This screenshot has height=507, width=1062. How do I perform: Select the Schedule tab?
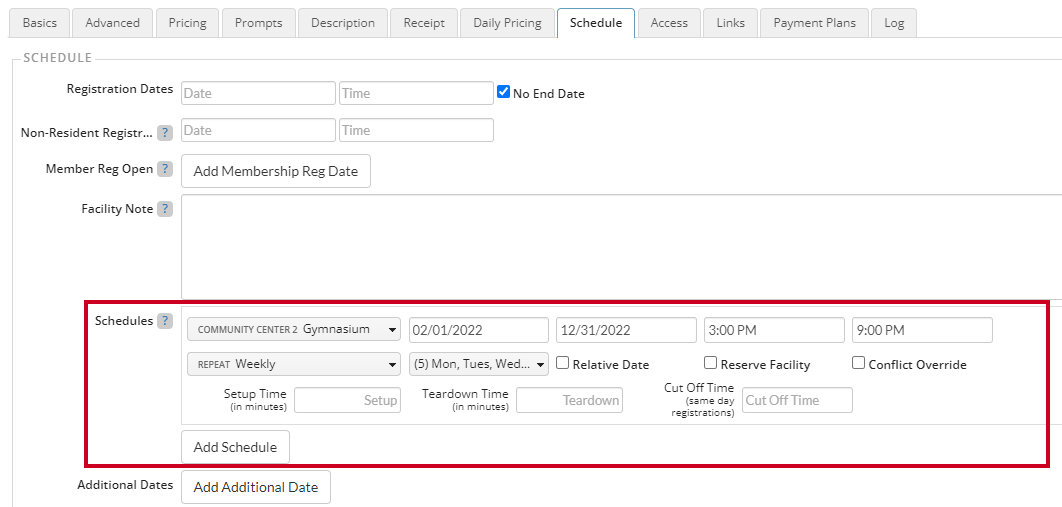pyautogui.click(x=596, y=23)
